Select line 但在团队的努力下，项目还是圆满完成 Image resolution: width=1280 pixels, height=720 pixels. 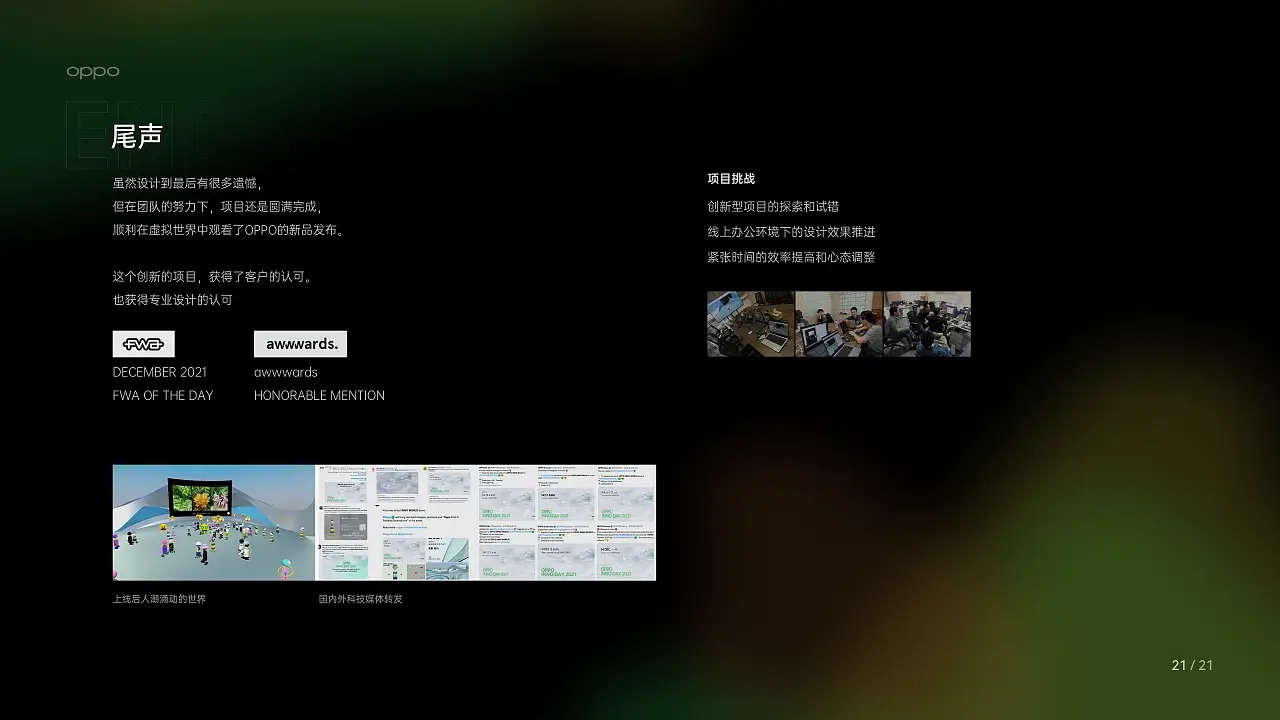click(x=218, y=207)
